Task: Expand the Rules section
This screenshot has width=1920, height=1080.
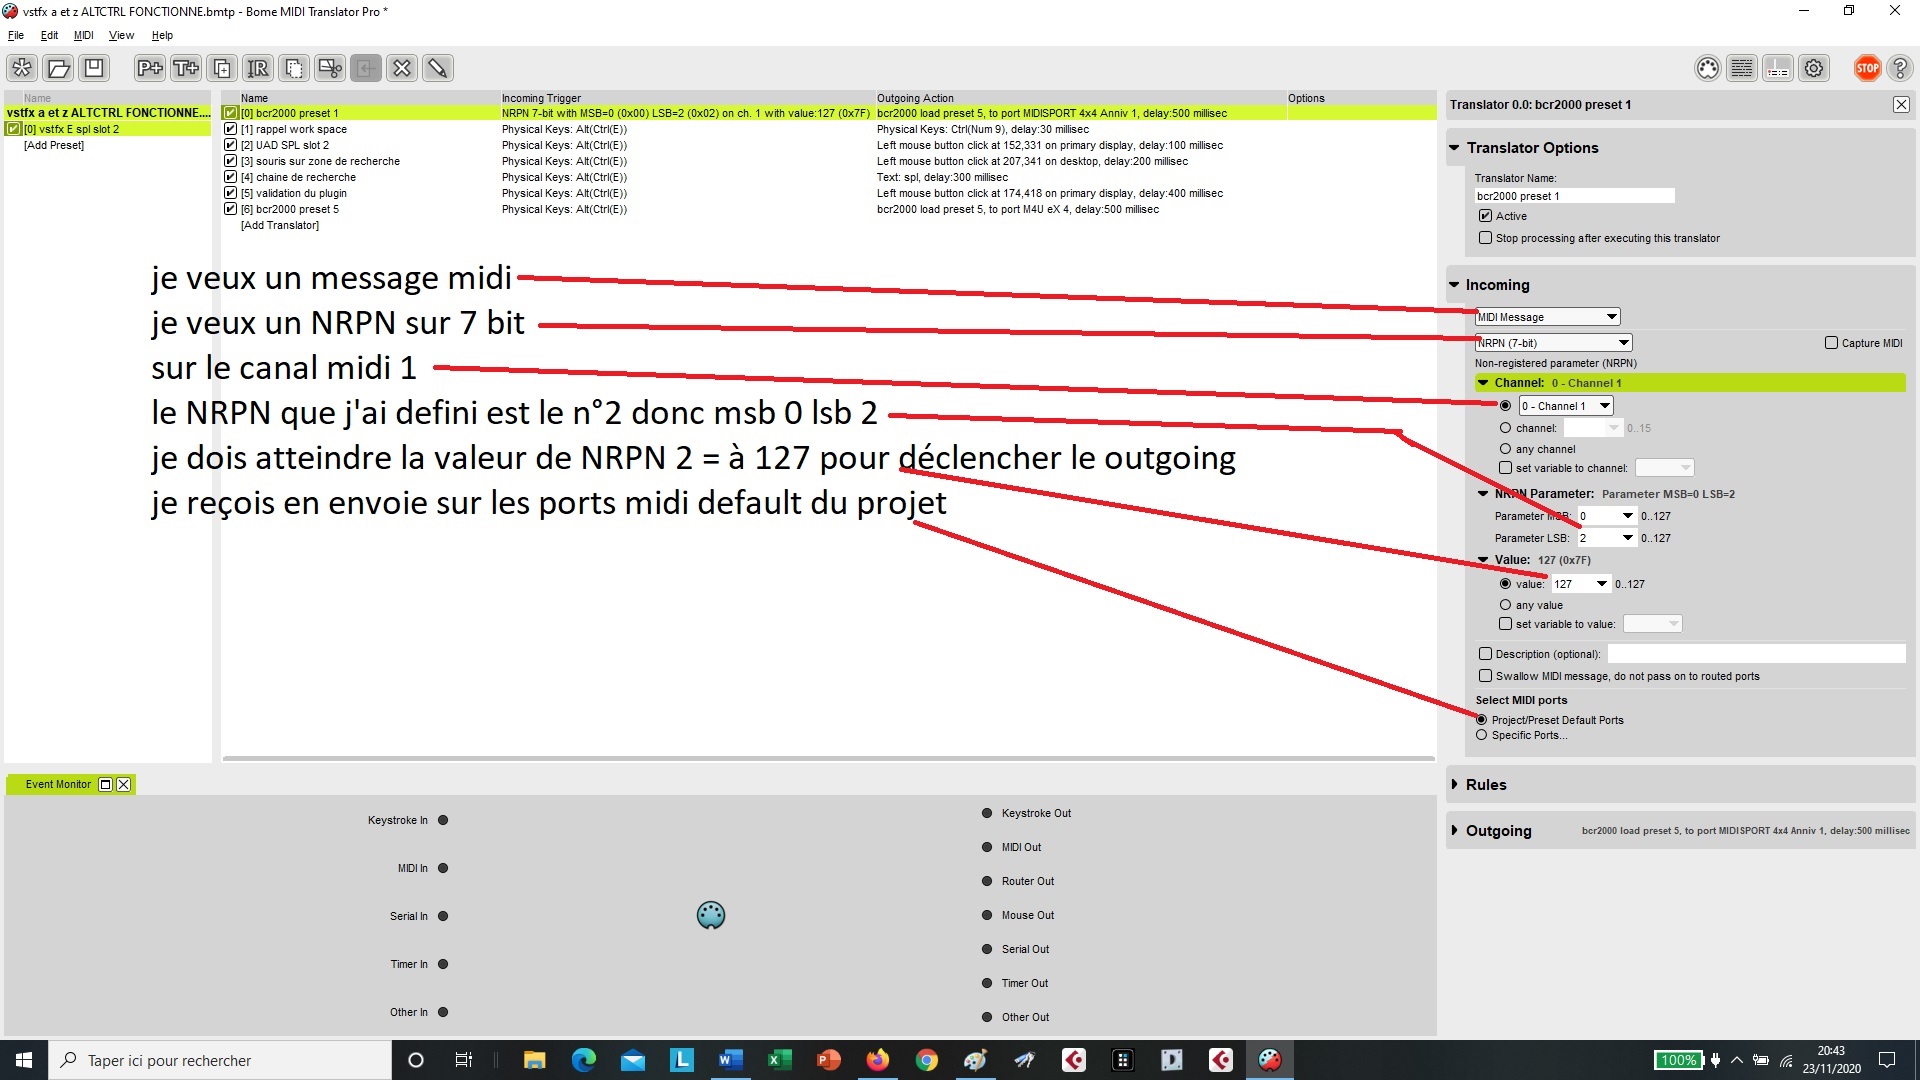Action: 1485,785
